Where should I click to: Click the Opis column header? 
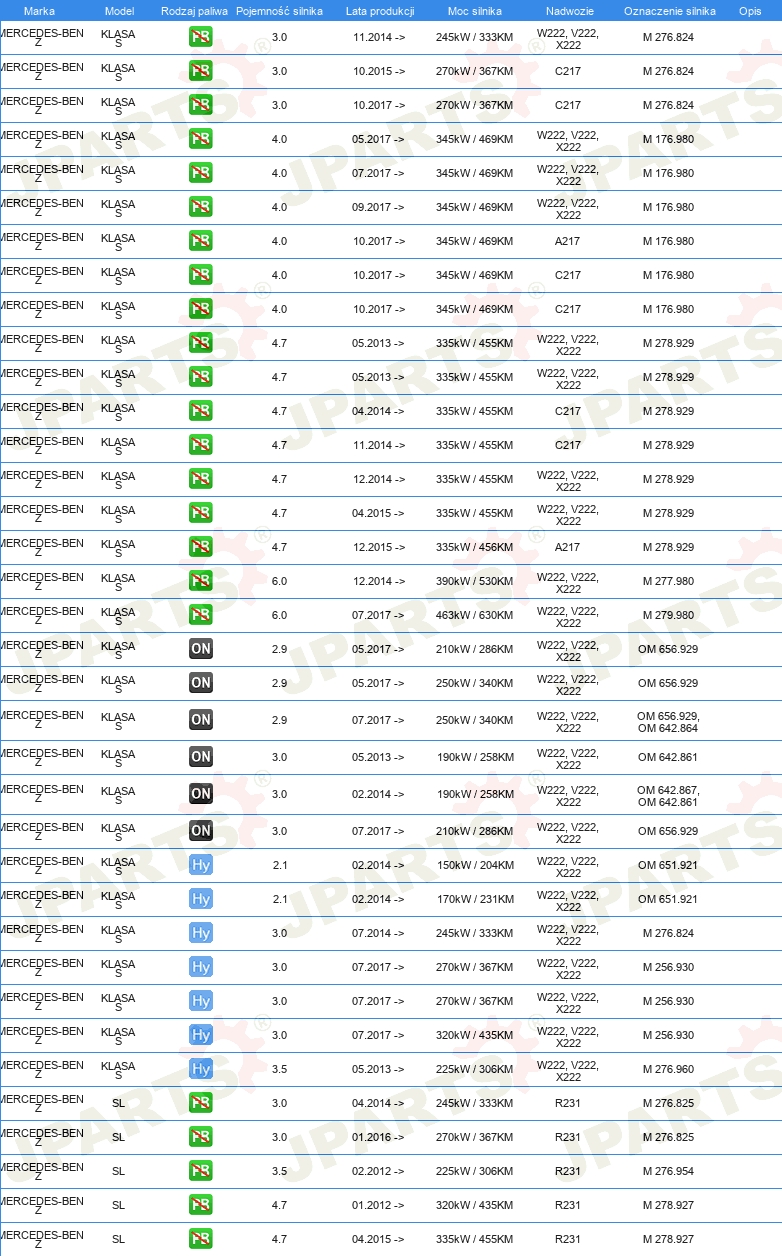click(750, 11)
